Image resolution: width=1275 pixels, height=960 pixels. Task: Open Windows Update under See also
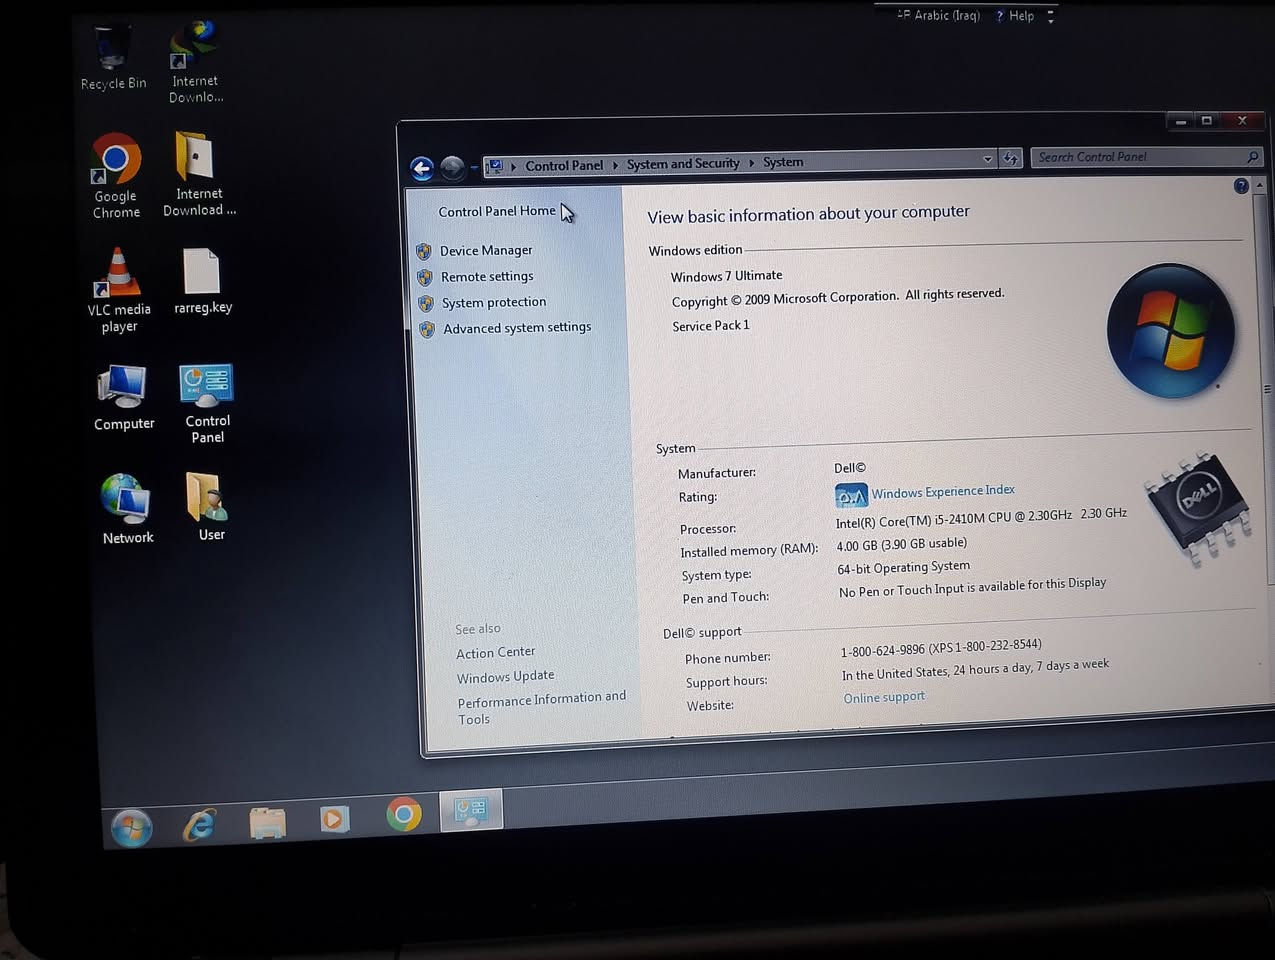[x=505, y=677]
